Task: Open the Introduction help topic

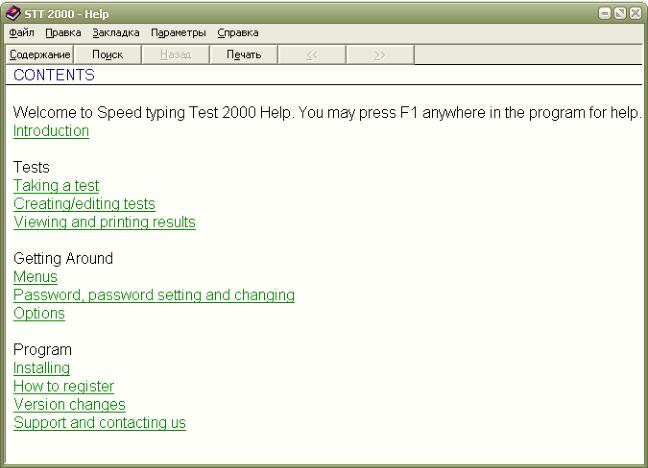Action: click(51, 131)
